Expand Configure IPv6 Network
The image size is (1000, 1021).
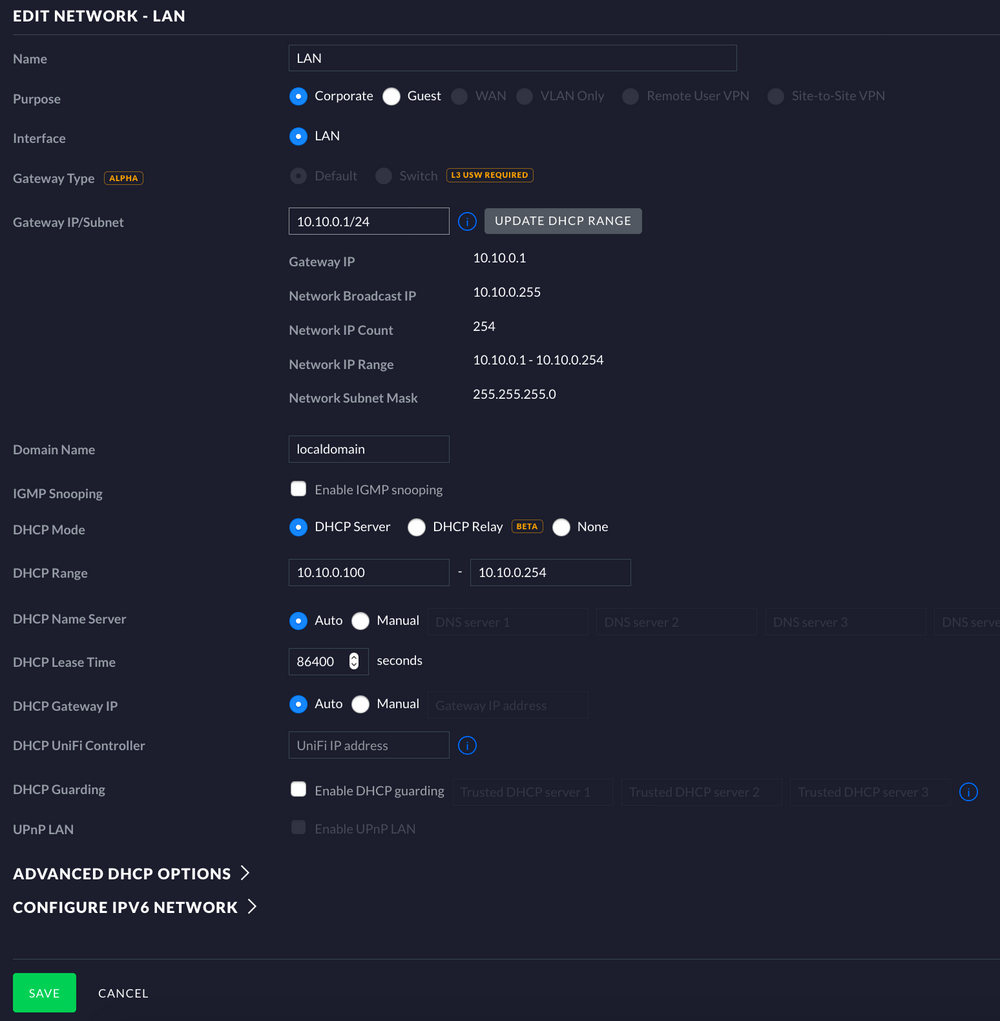135,907
